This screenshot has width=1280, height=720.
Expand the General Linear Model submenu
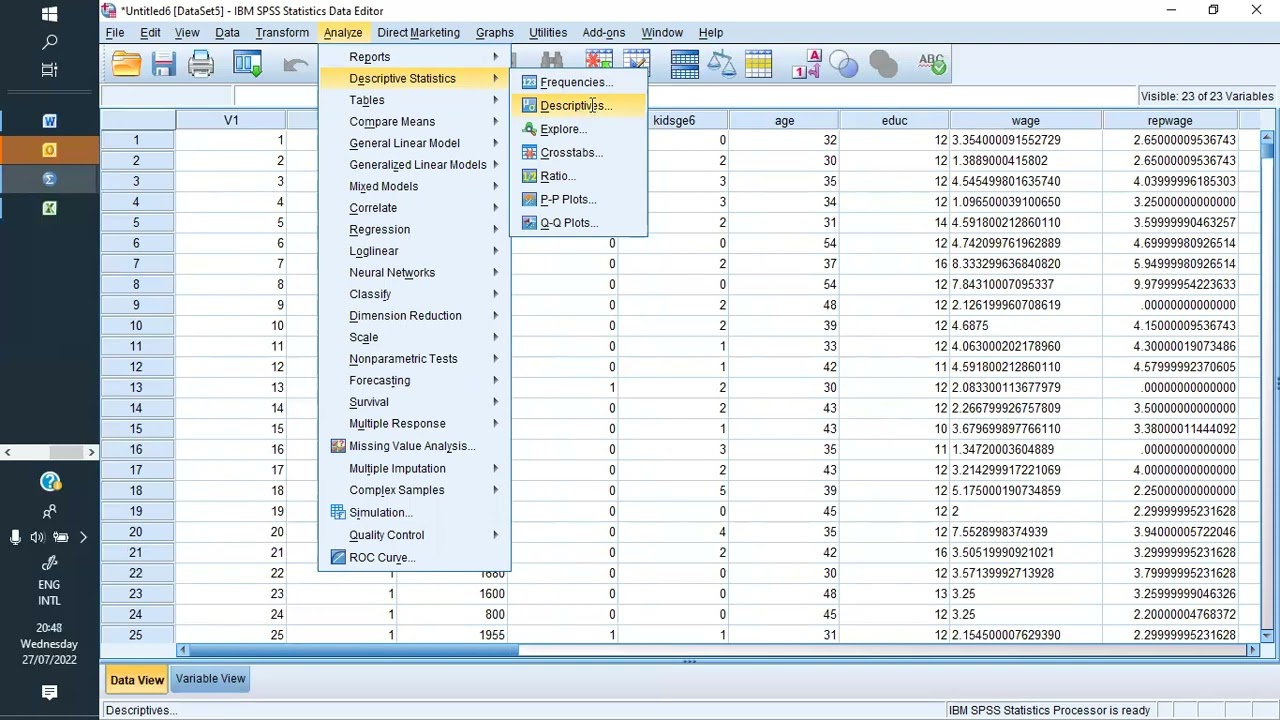tap(414, 143)
